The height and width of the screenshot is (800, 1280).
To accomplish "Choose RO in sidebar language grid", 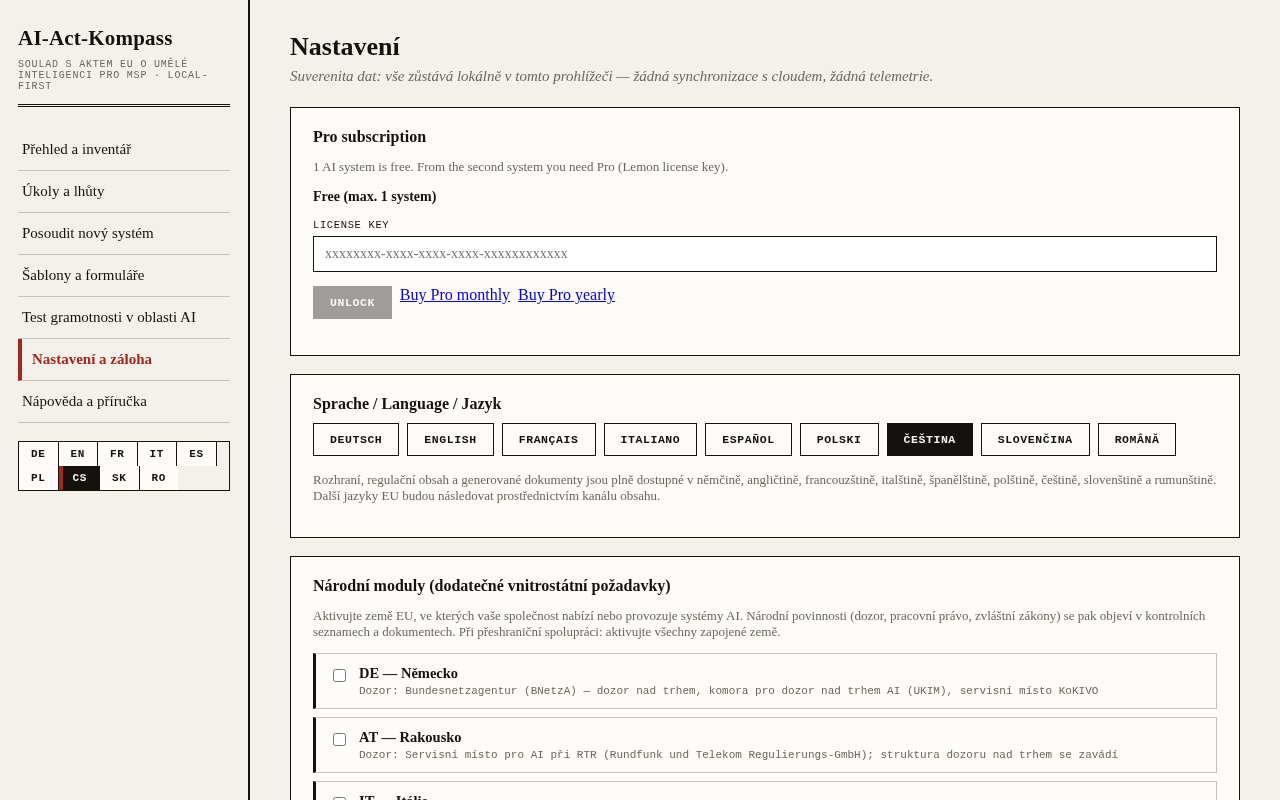I will pyautogui.click(x=159, y=478).
